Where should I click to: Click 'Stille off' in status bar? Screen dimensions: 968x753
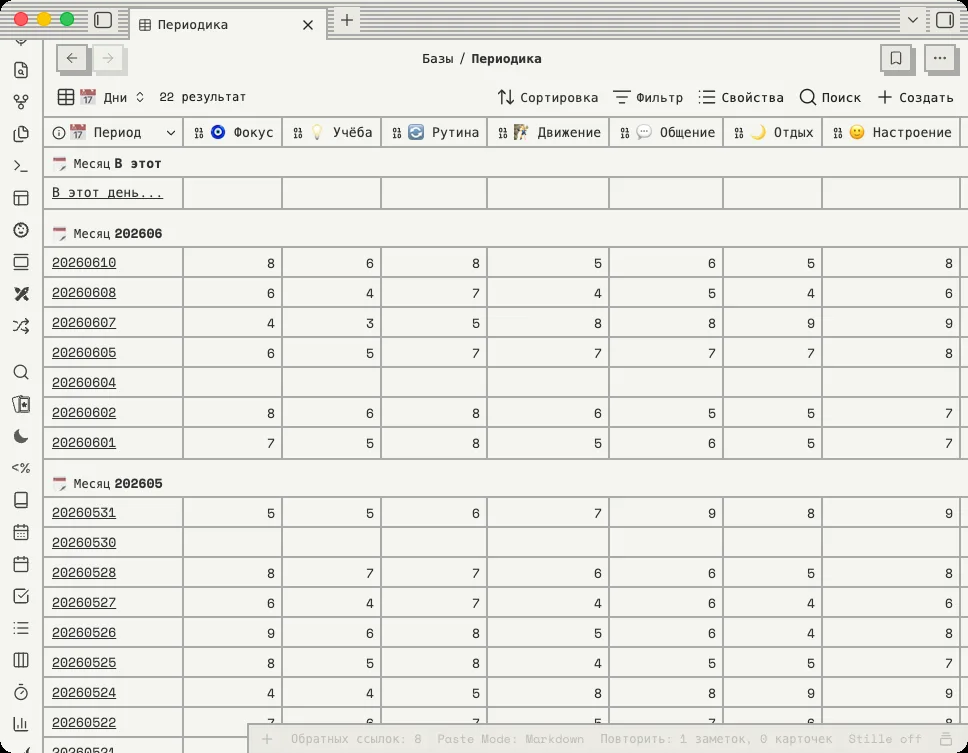click(x=885, y=739)
